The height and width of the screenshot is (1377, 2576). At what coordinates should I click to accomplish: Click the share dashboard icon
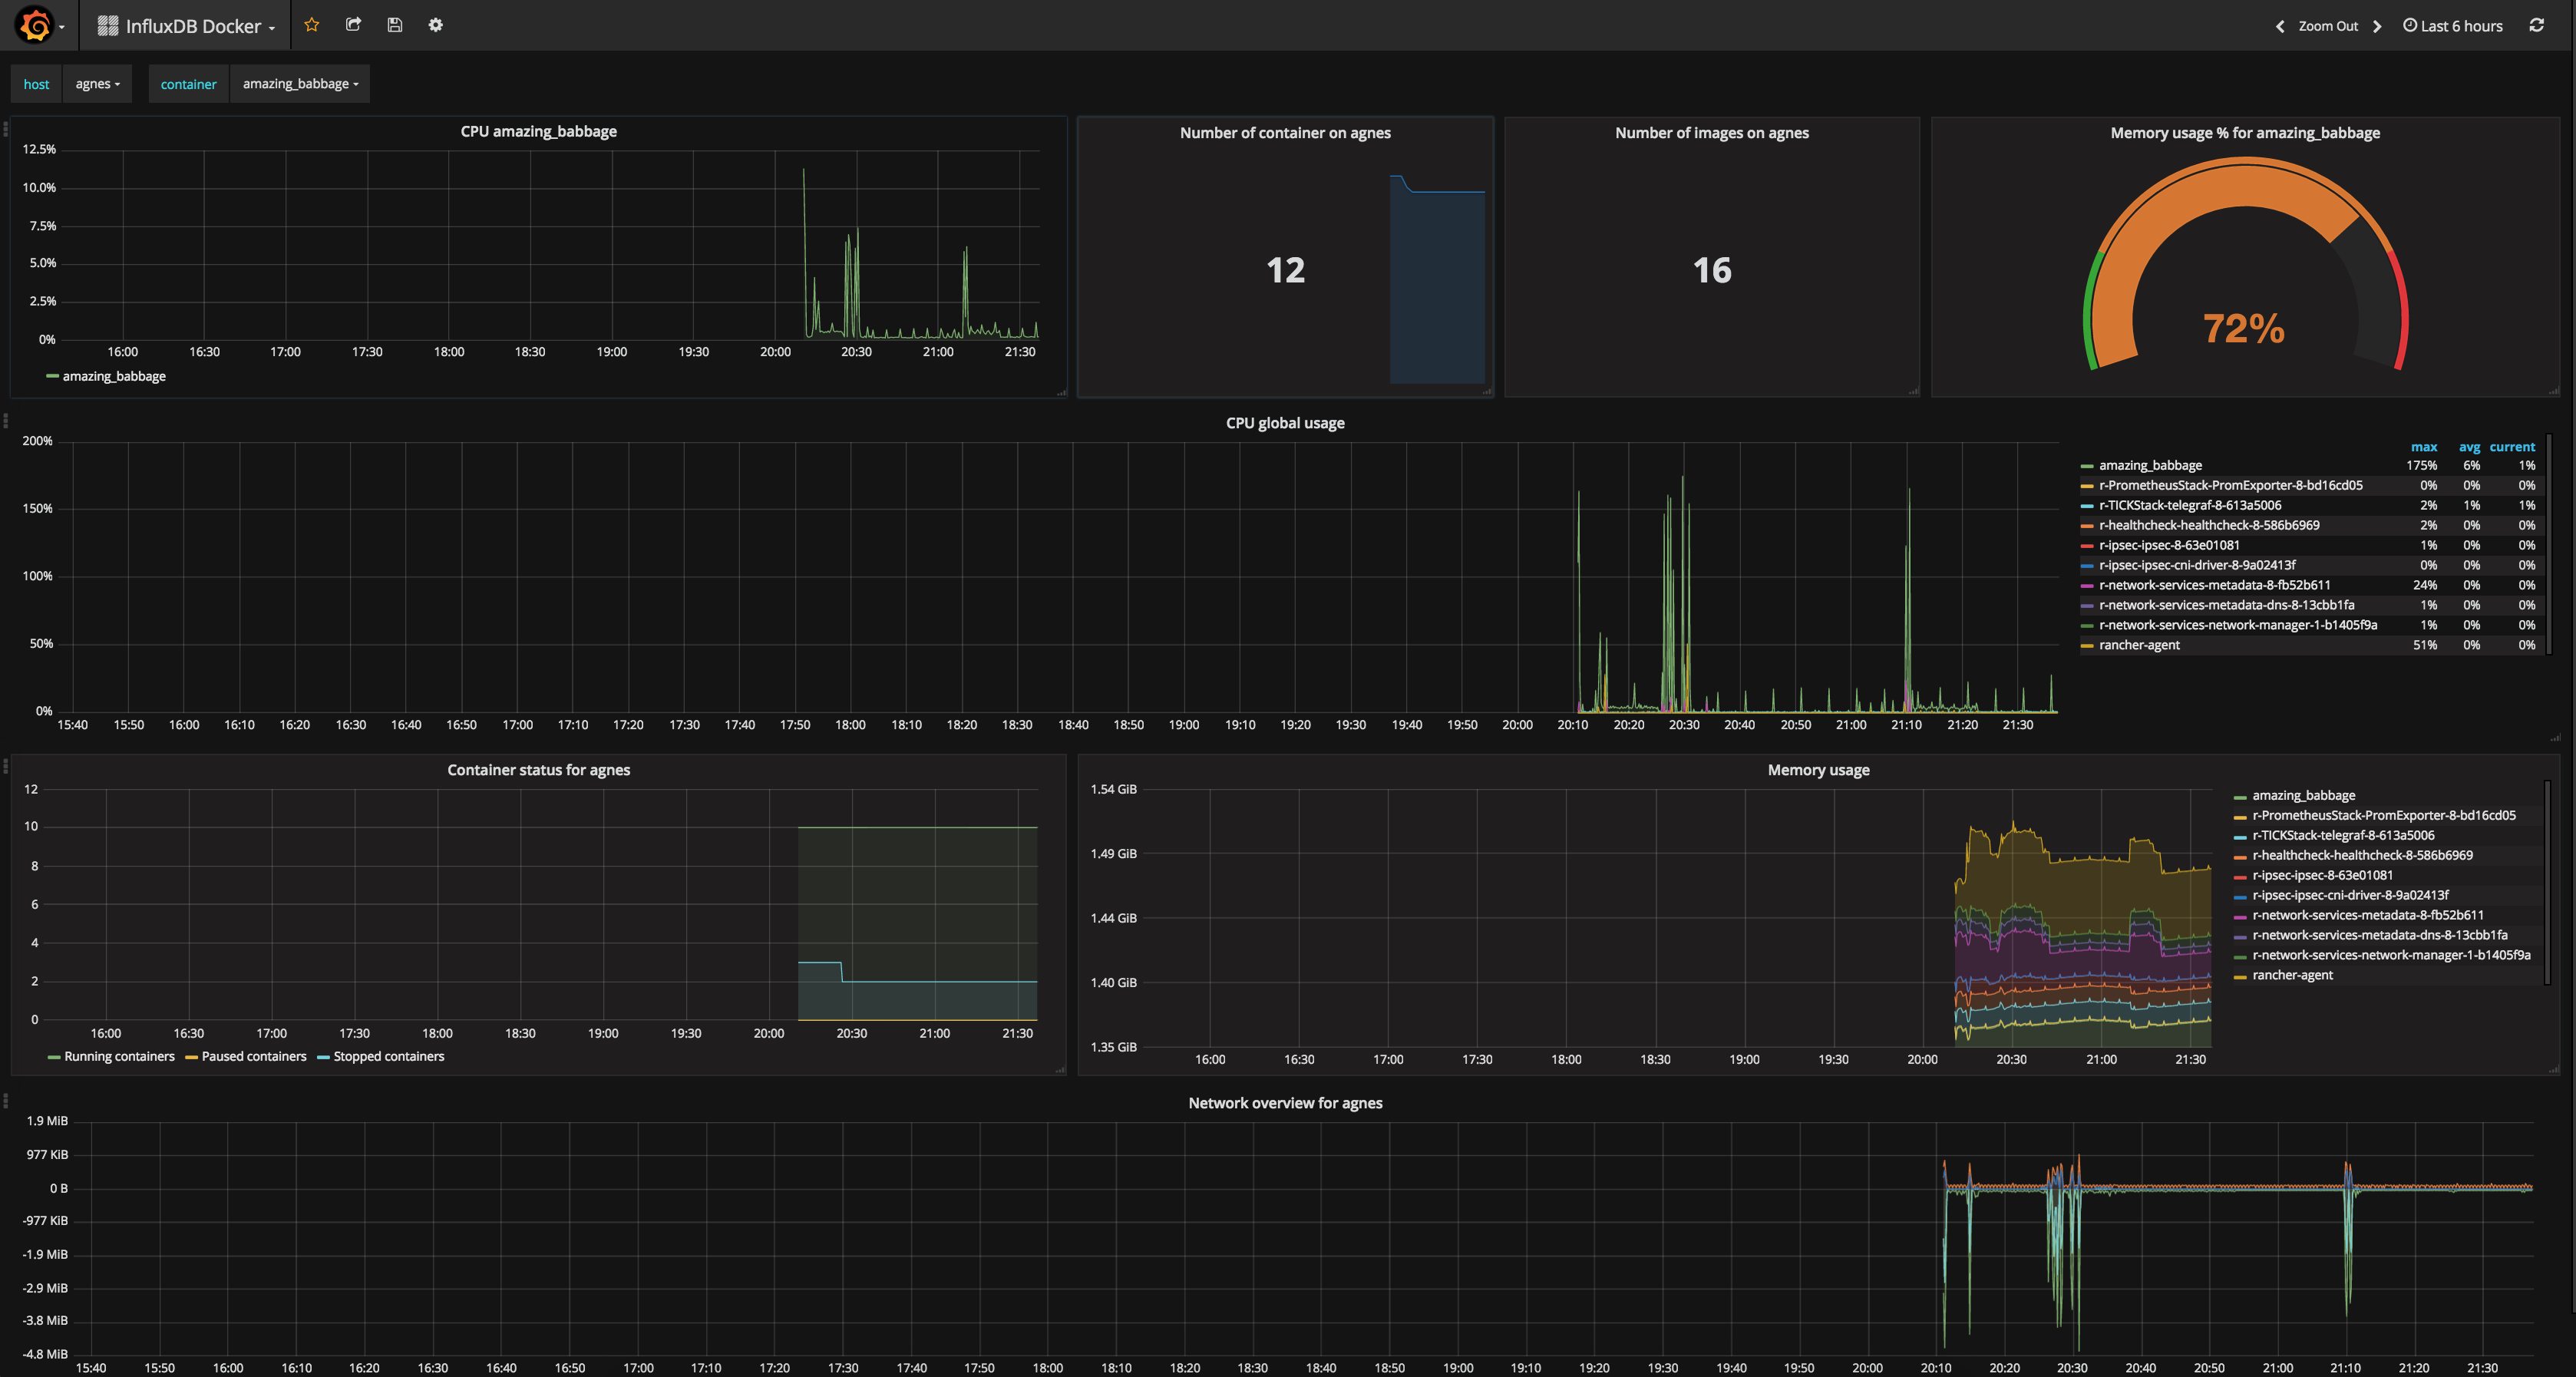353,25
